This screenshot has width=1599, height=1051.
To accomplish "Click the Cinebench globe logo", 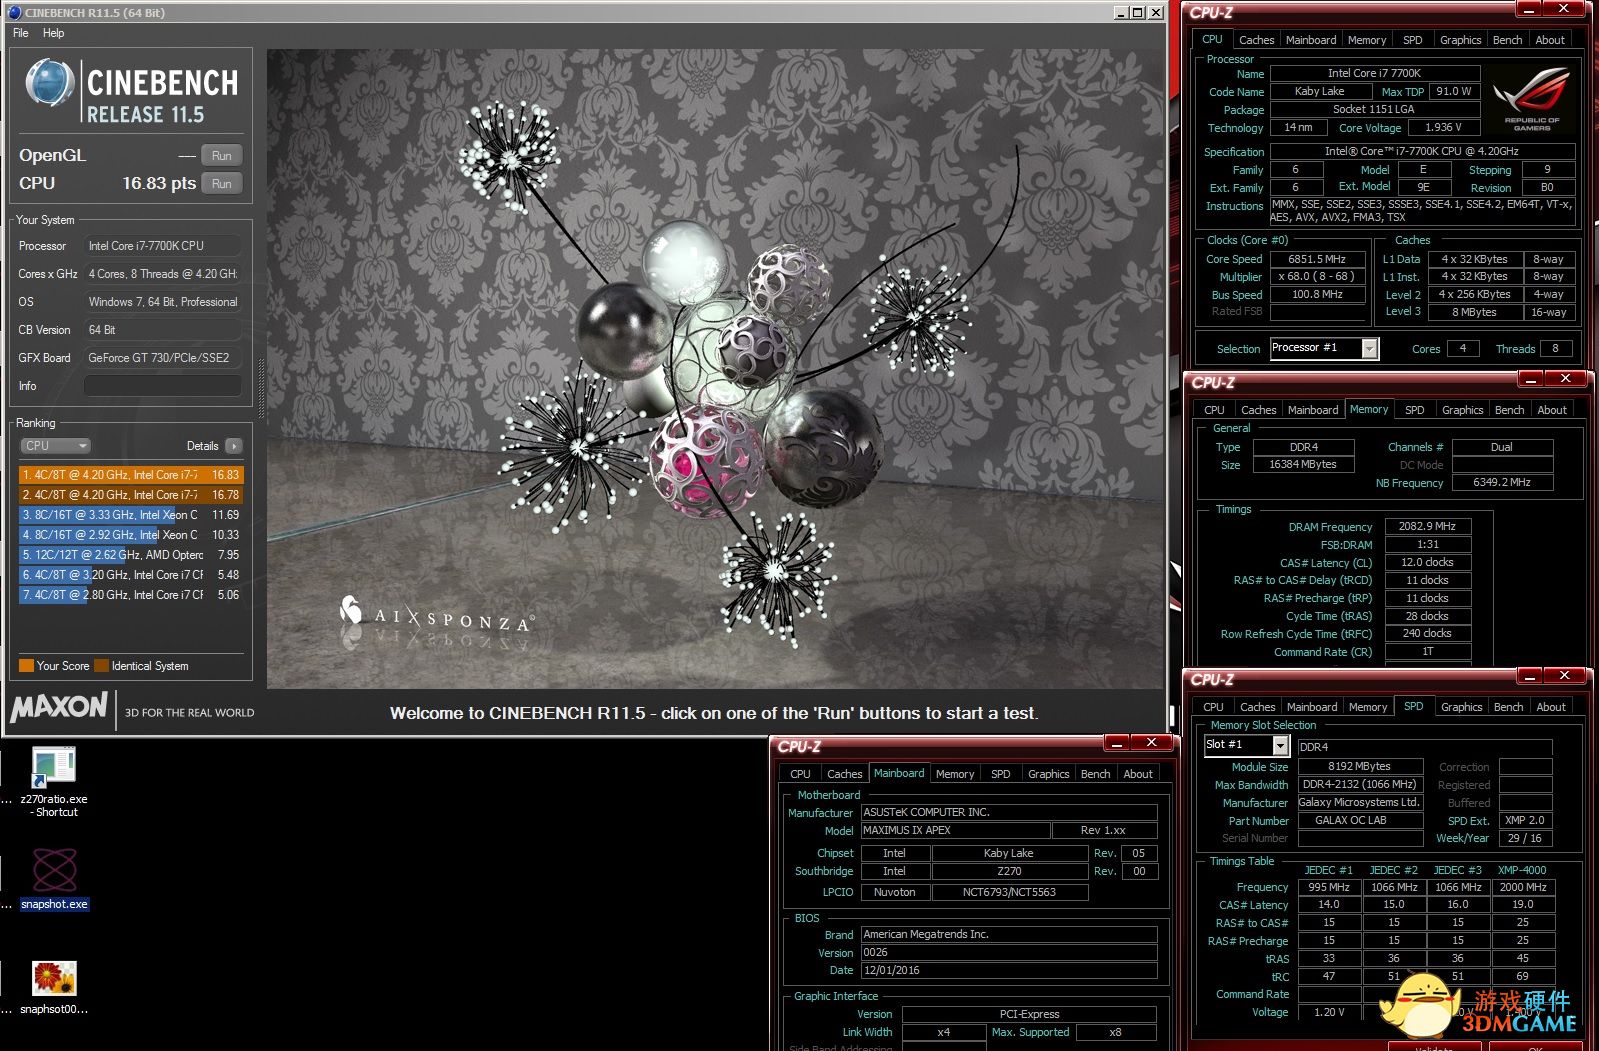I will click(48, 84).
